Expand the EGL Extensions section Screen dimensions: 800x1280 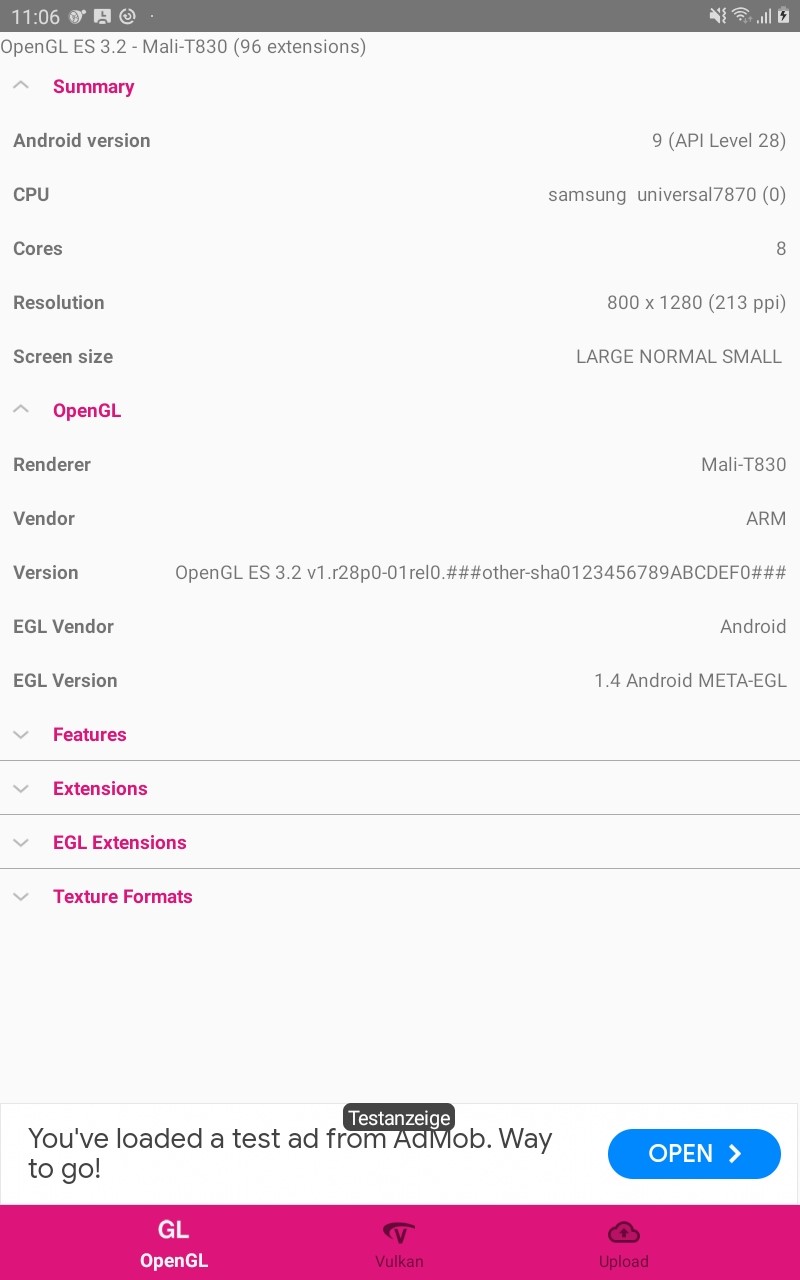(x=400, y=842)
